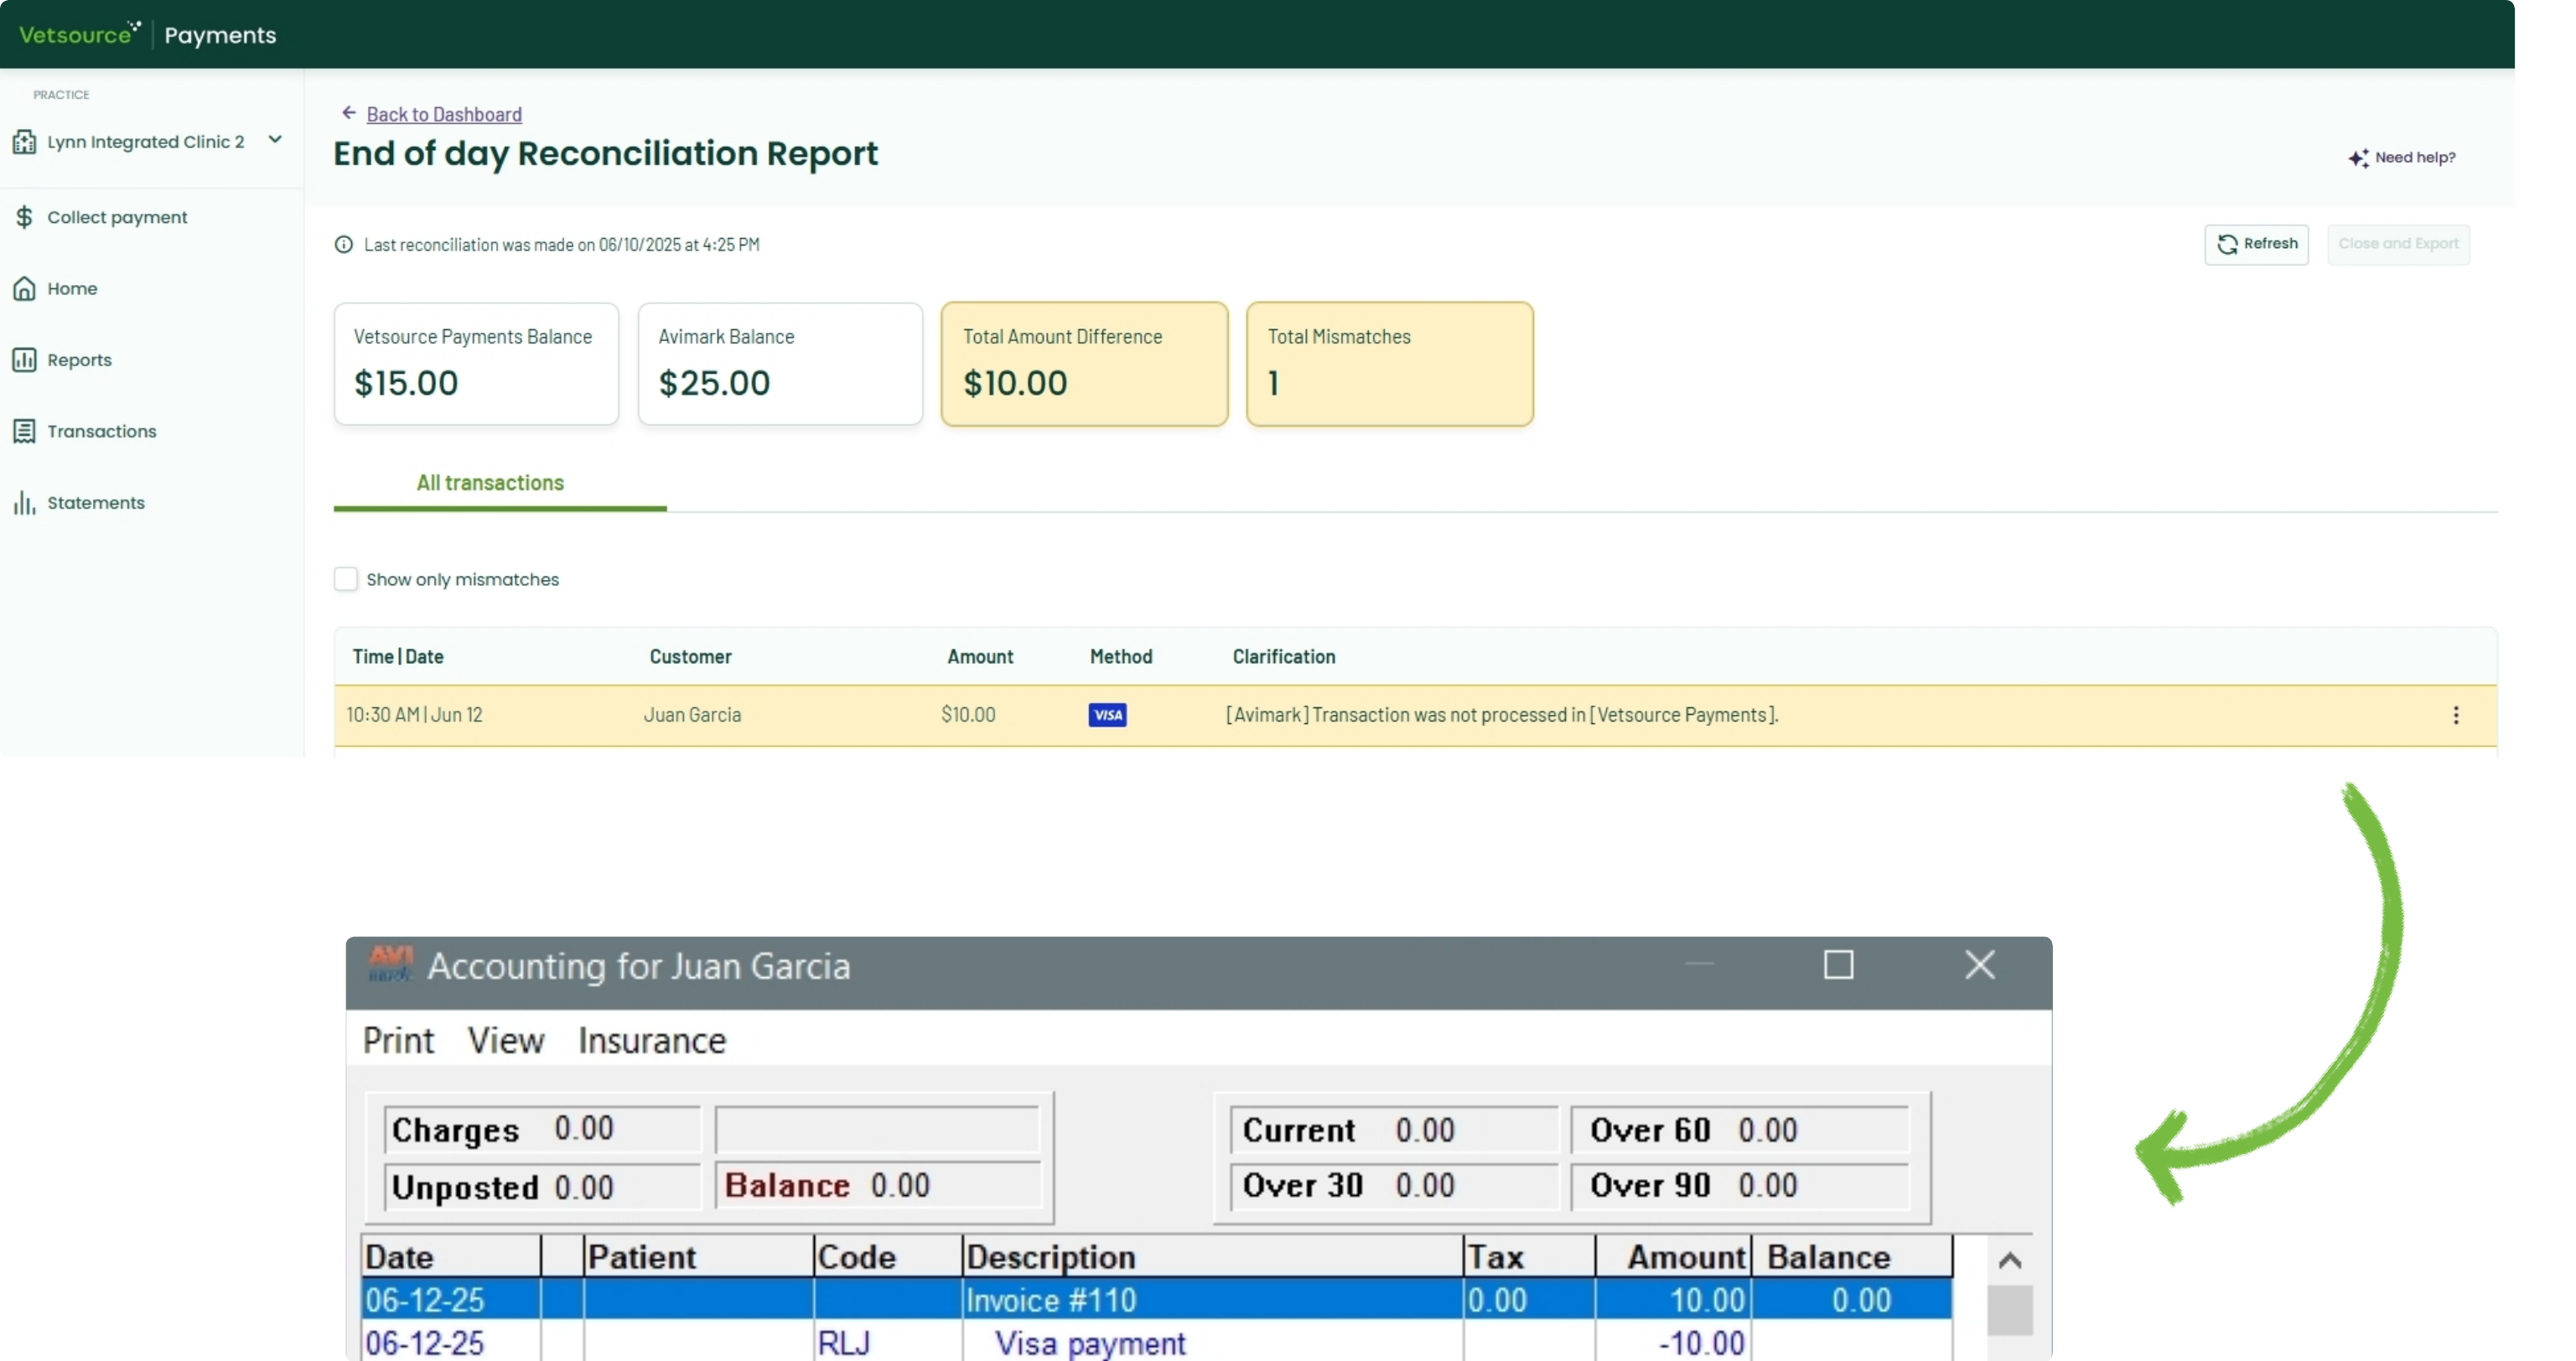
Task: Expand Lynn Integrated Clinic 2 dropdown
Action: (x=275, y=140)
